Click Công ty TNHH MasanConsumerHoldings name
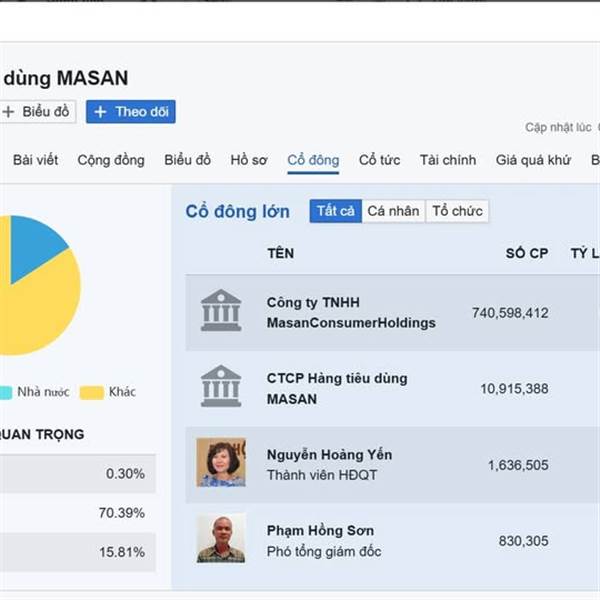 (351, 313)
